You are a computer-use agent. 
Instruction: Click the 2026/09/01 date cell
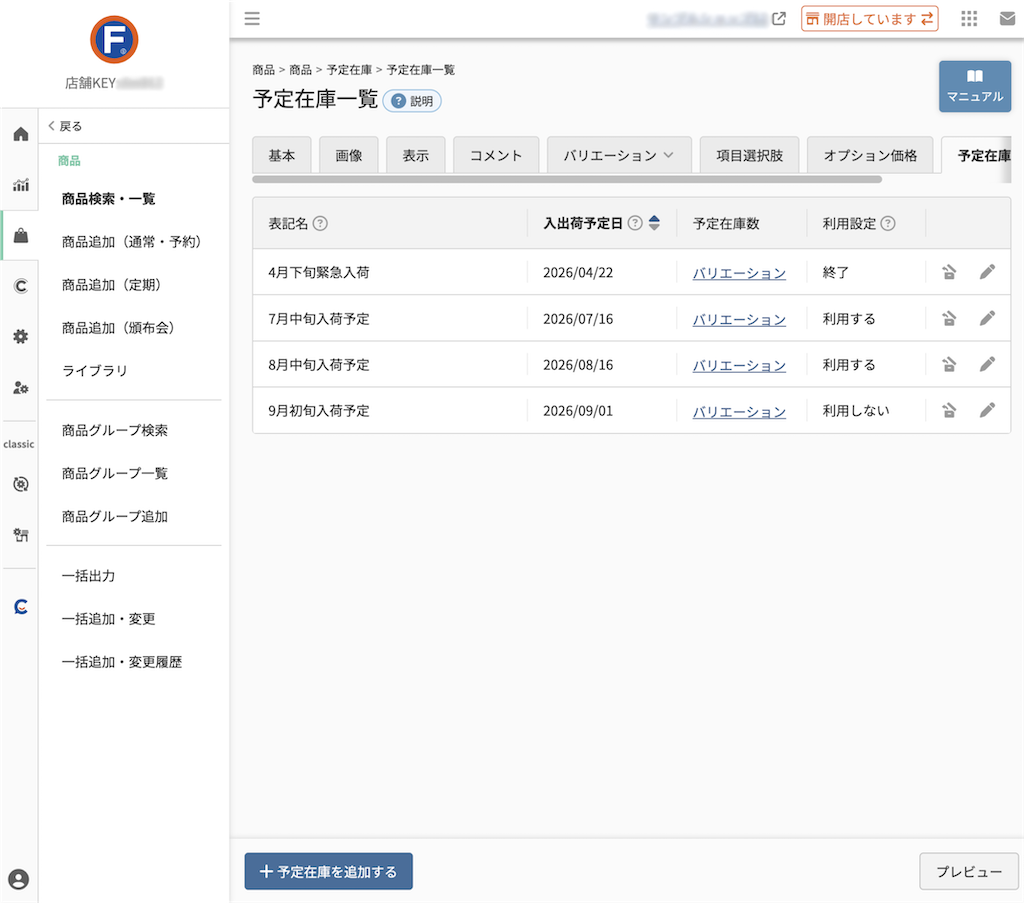[578, 411]
